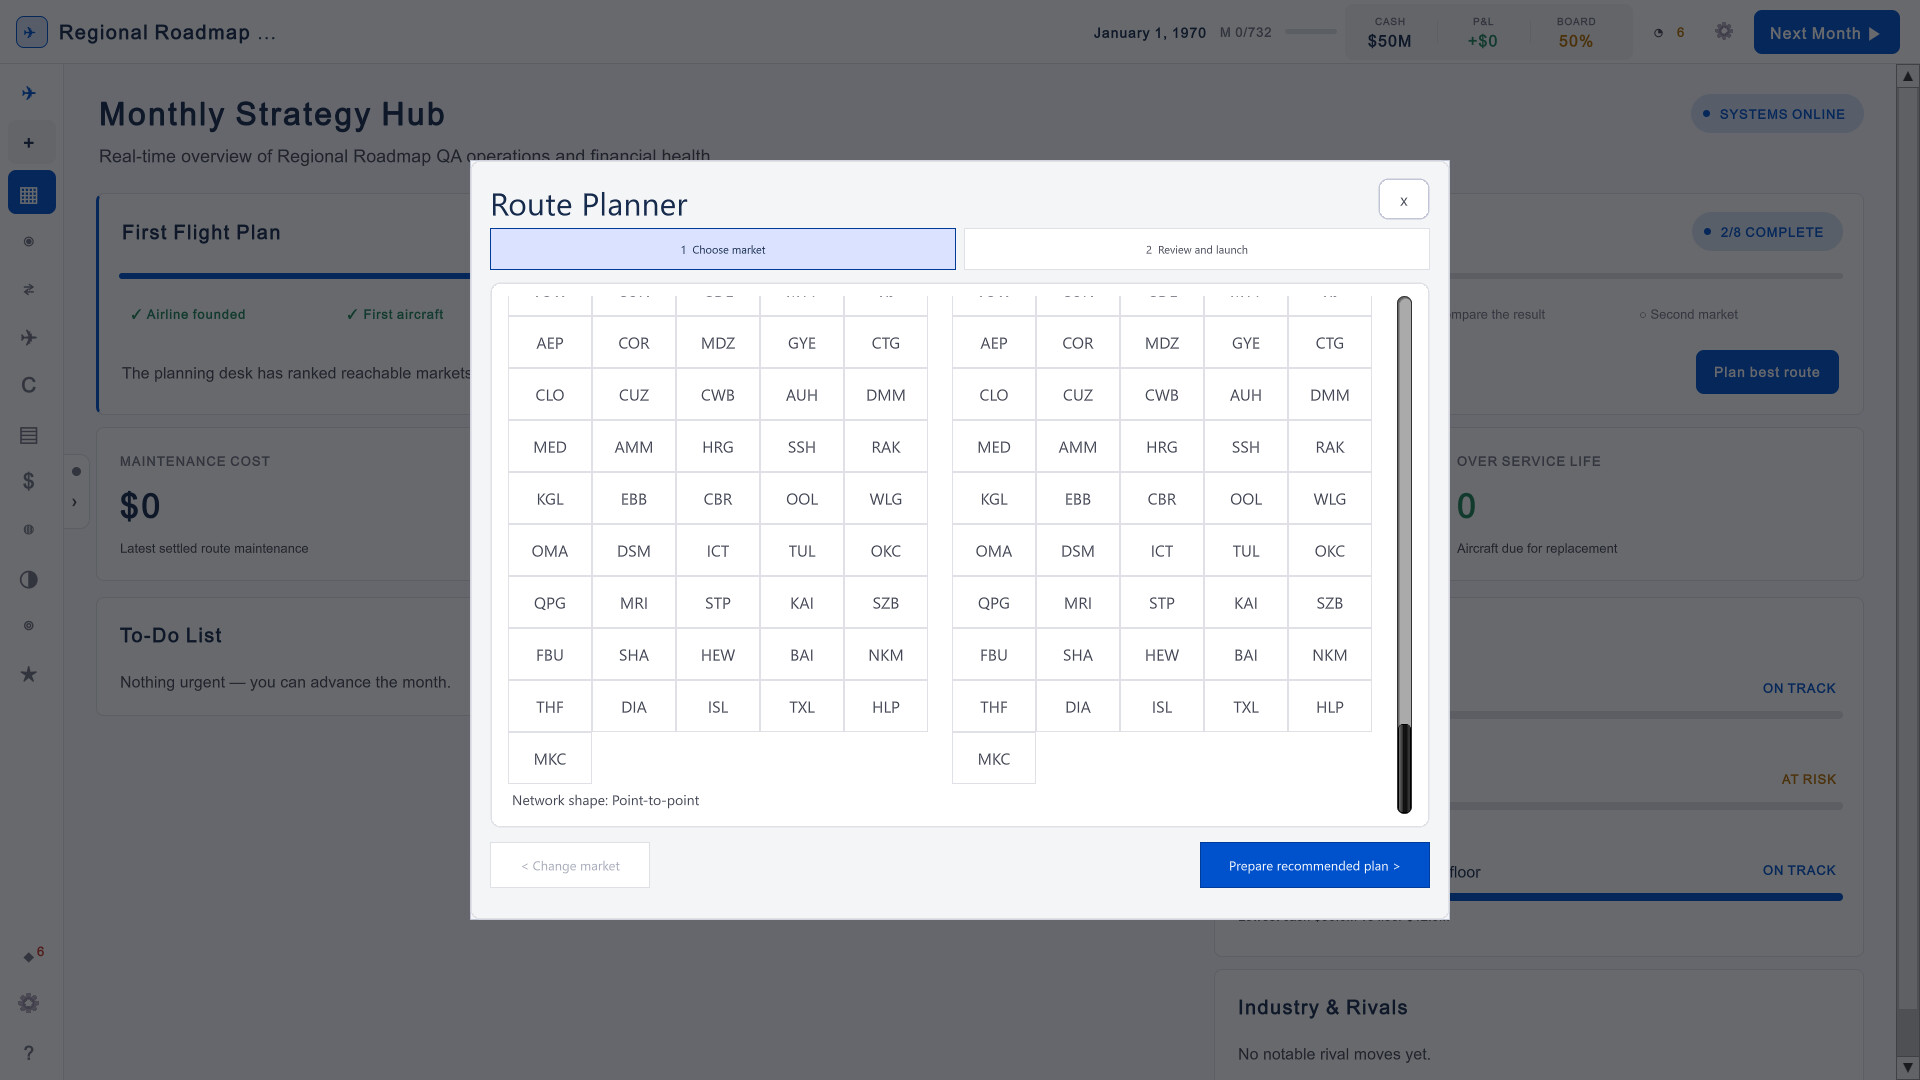1920x1080 pixels.
Task: Open the diamond icon with red 6 badge
Action: (x=31, y=955)
